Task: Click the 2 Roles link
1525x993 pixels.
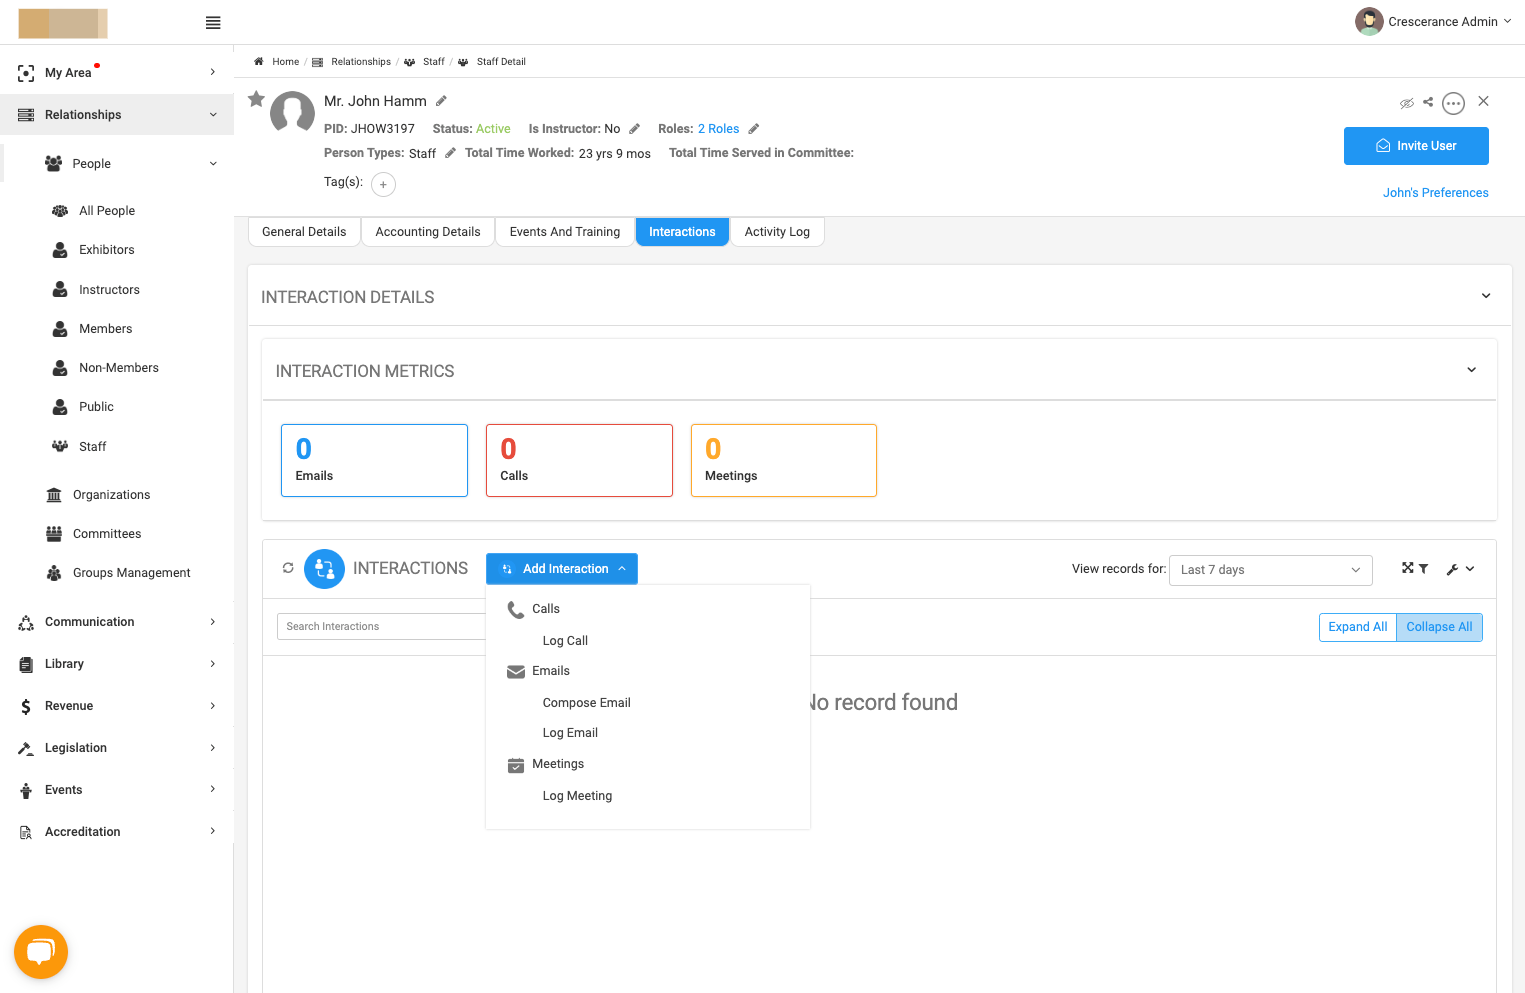Action: click(x=719, y=129)
